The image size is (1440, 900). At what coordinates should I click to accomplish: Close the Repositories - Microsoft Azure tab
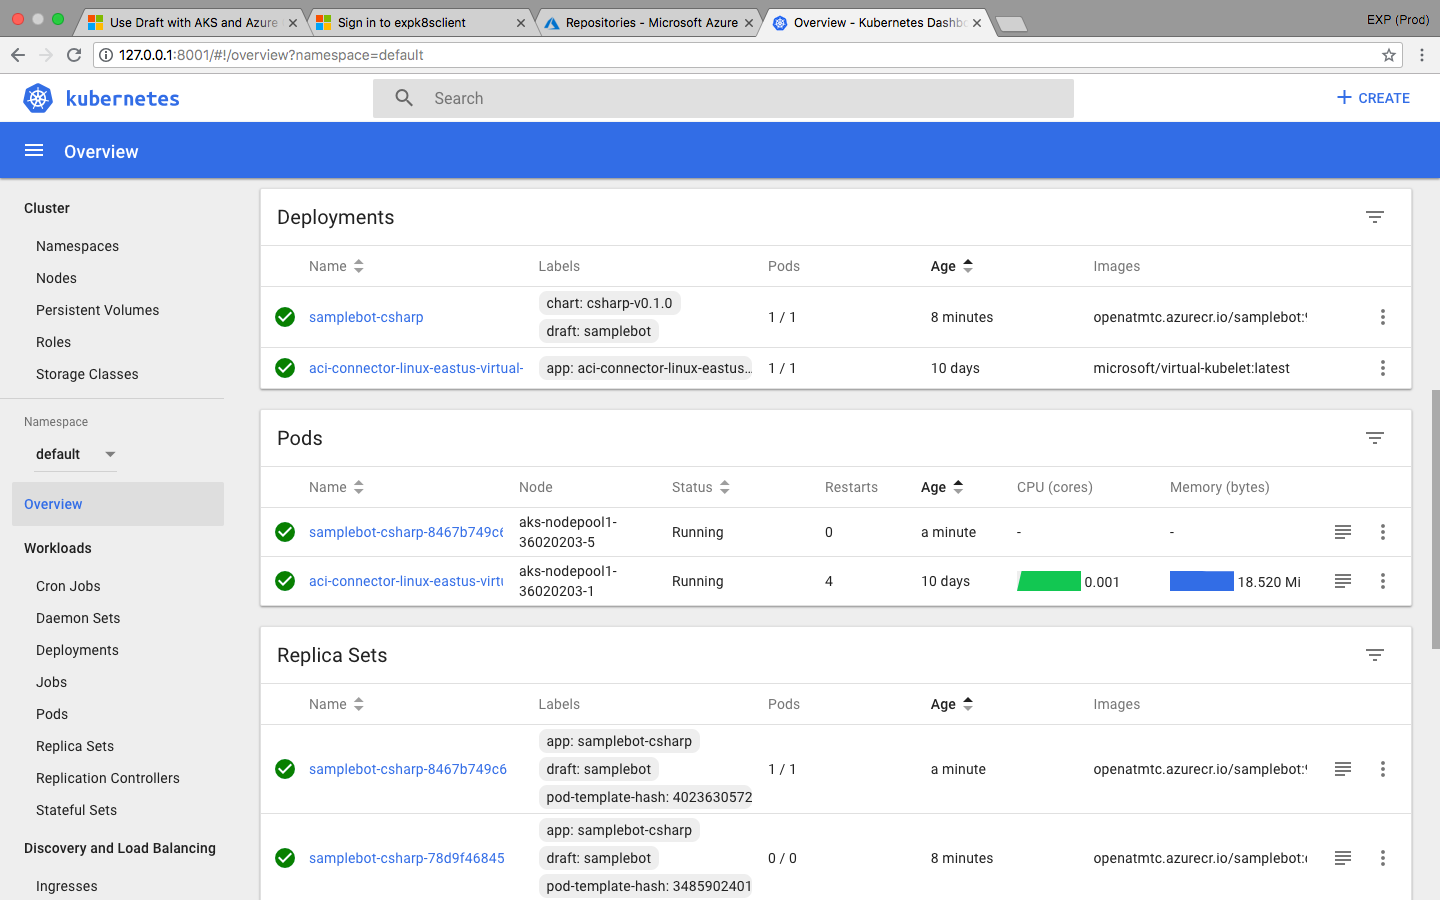click(x=749, y=23)
